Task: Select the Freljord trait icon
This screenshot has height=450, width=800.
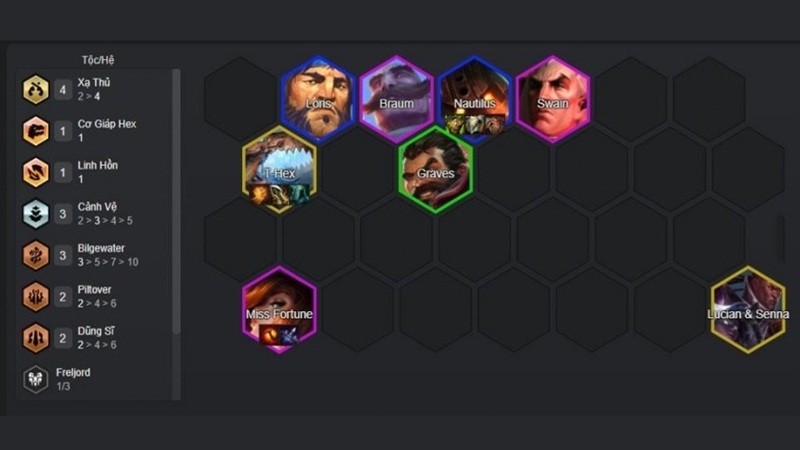Action: (x=36, y=379)
